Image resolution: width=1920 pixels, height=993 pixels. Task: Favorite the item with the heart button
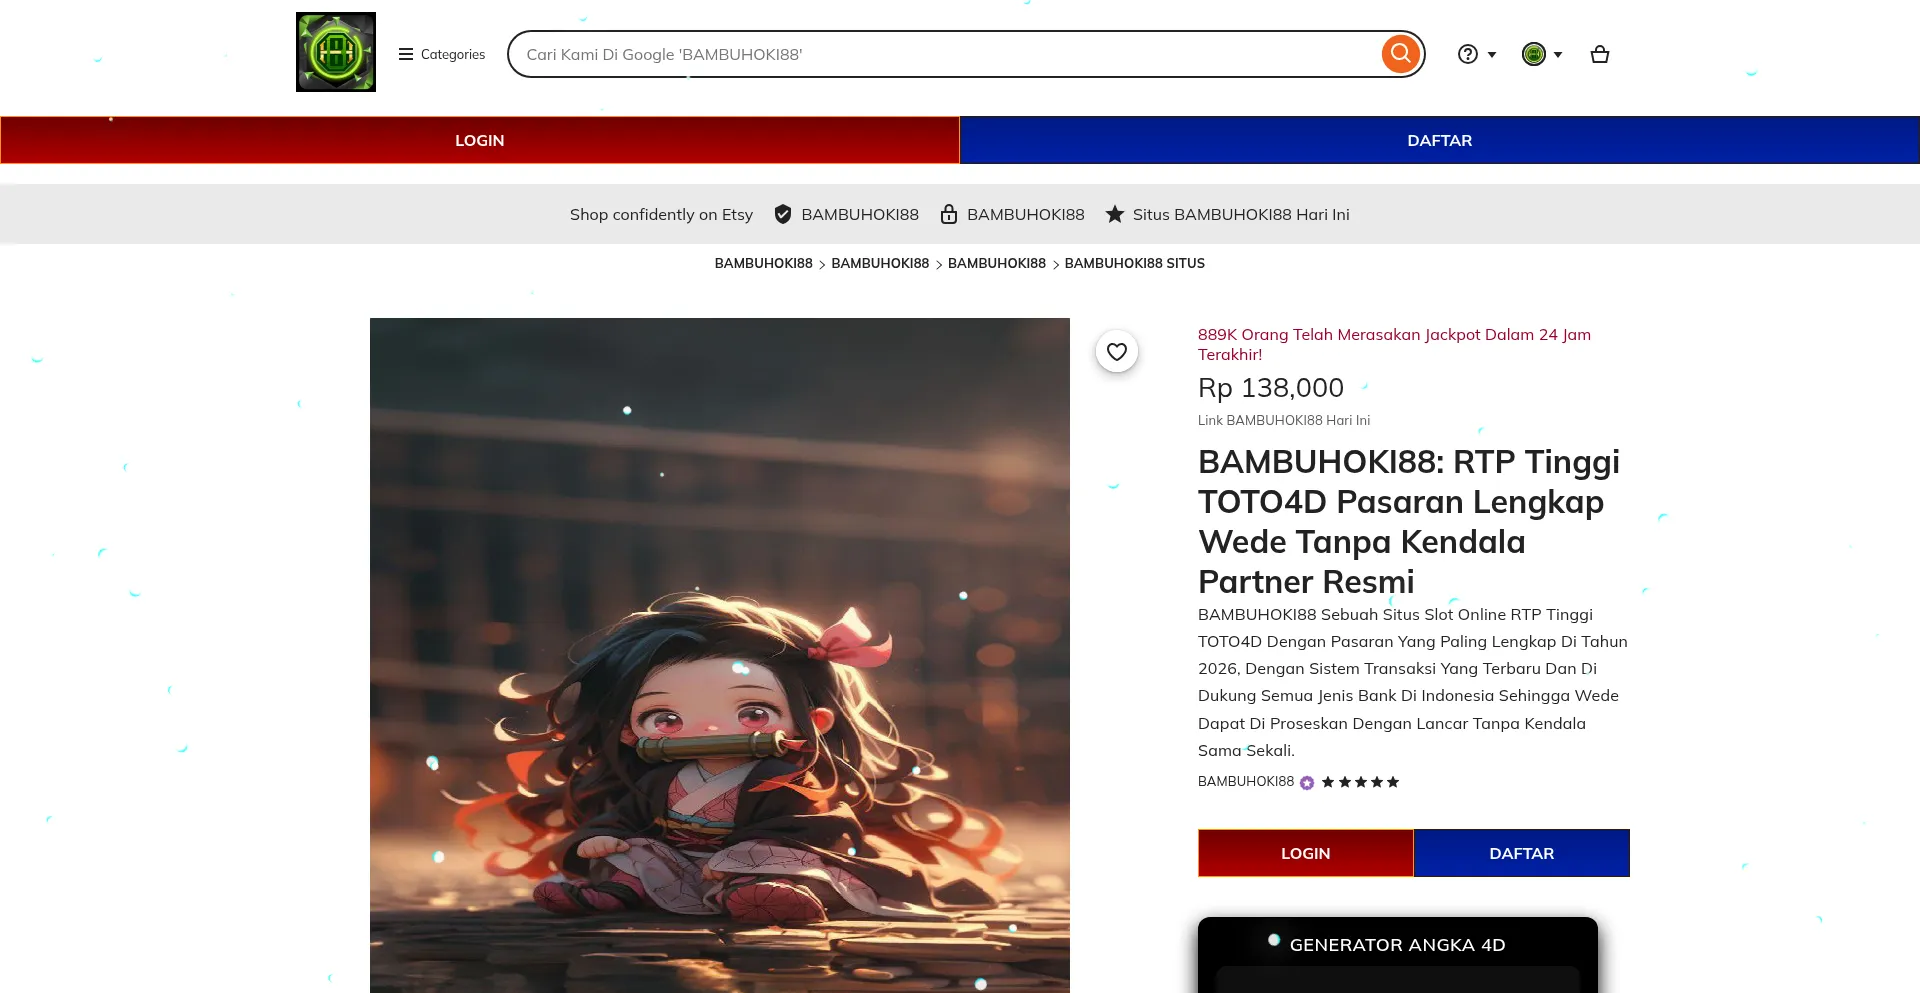tap(1117, 351)
